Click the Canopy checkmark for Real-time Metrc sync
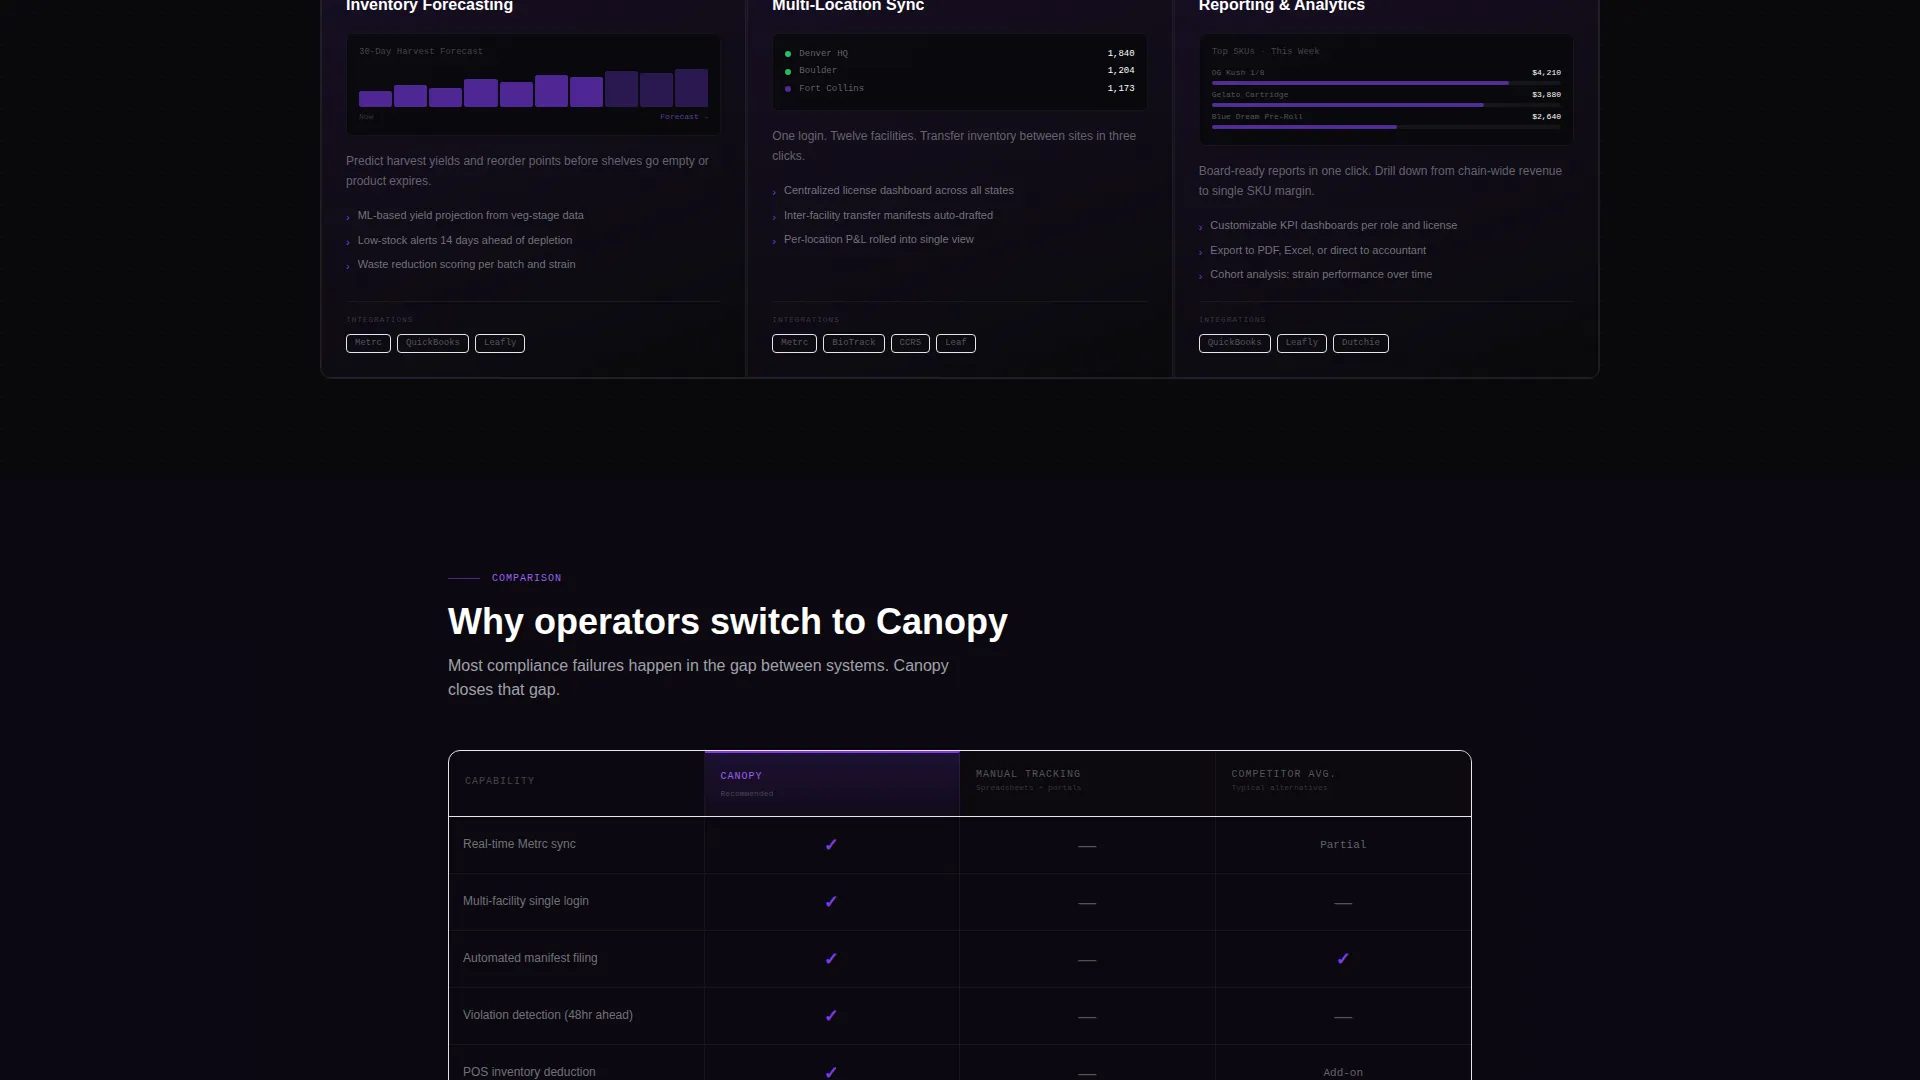Screen dimensions: 1920x1080 (x=831, y=845)
